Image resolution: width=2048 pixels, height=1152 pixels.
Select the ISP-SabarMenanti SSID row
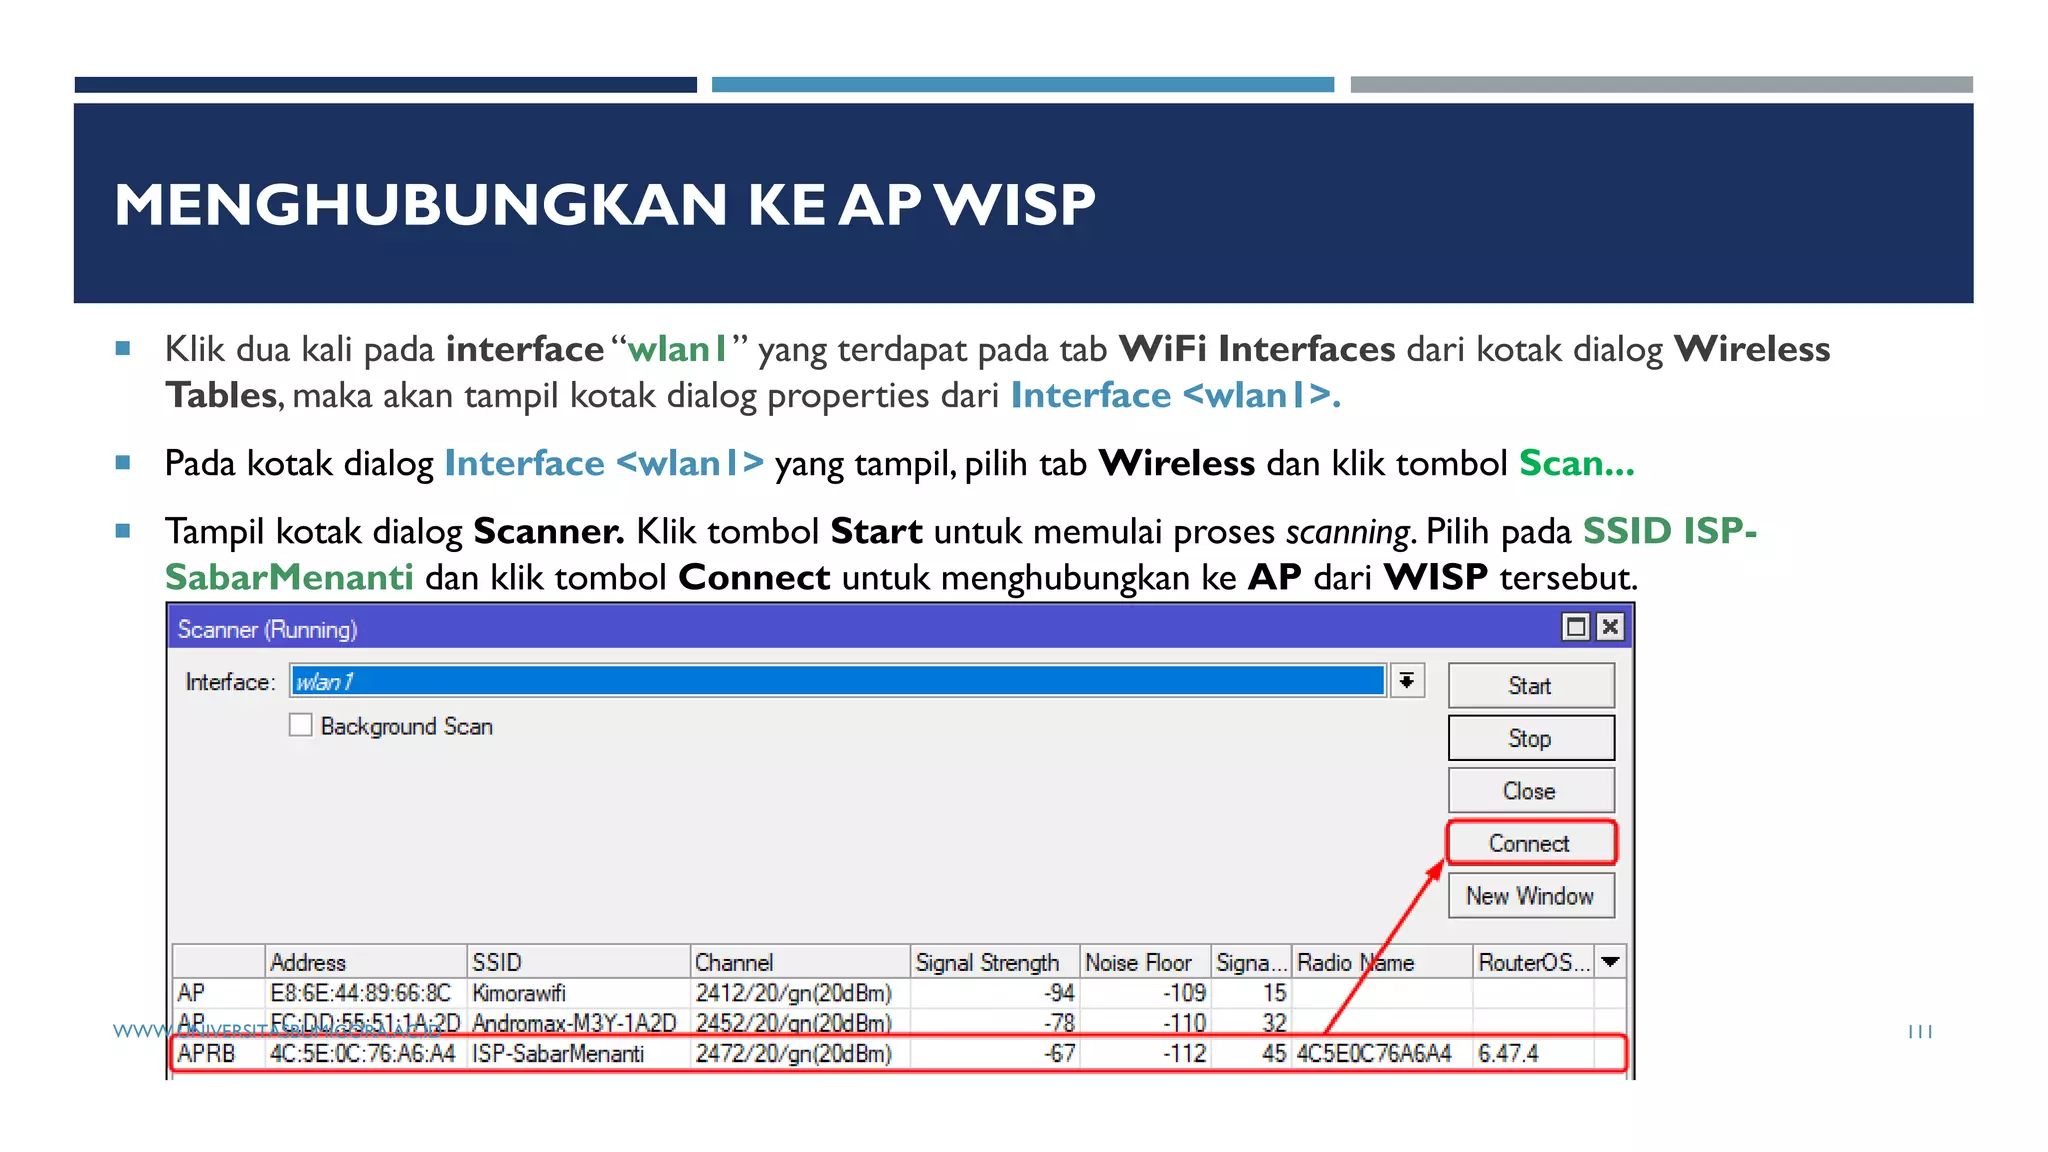[x=898, y=1053]
